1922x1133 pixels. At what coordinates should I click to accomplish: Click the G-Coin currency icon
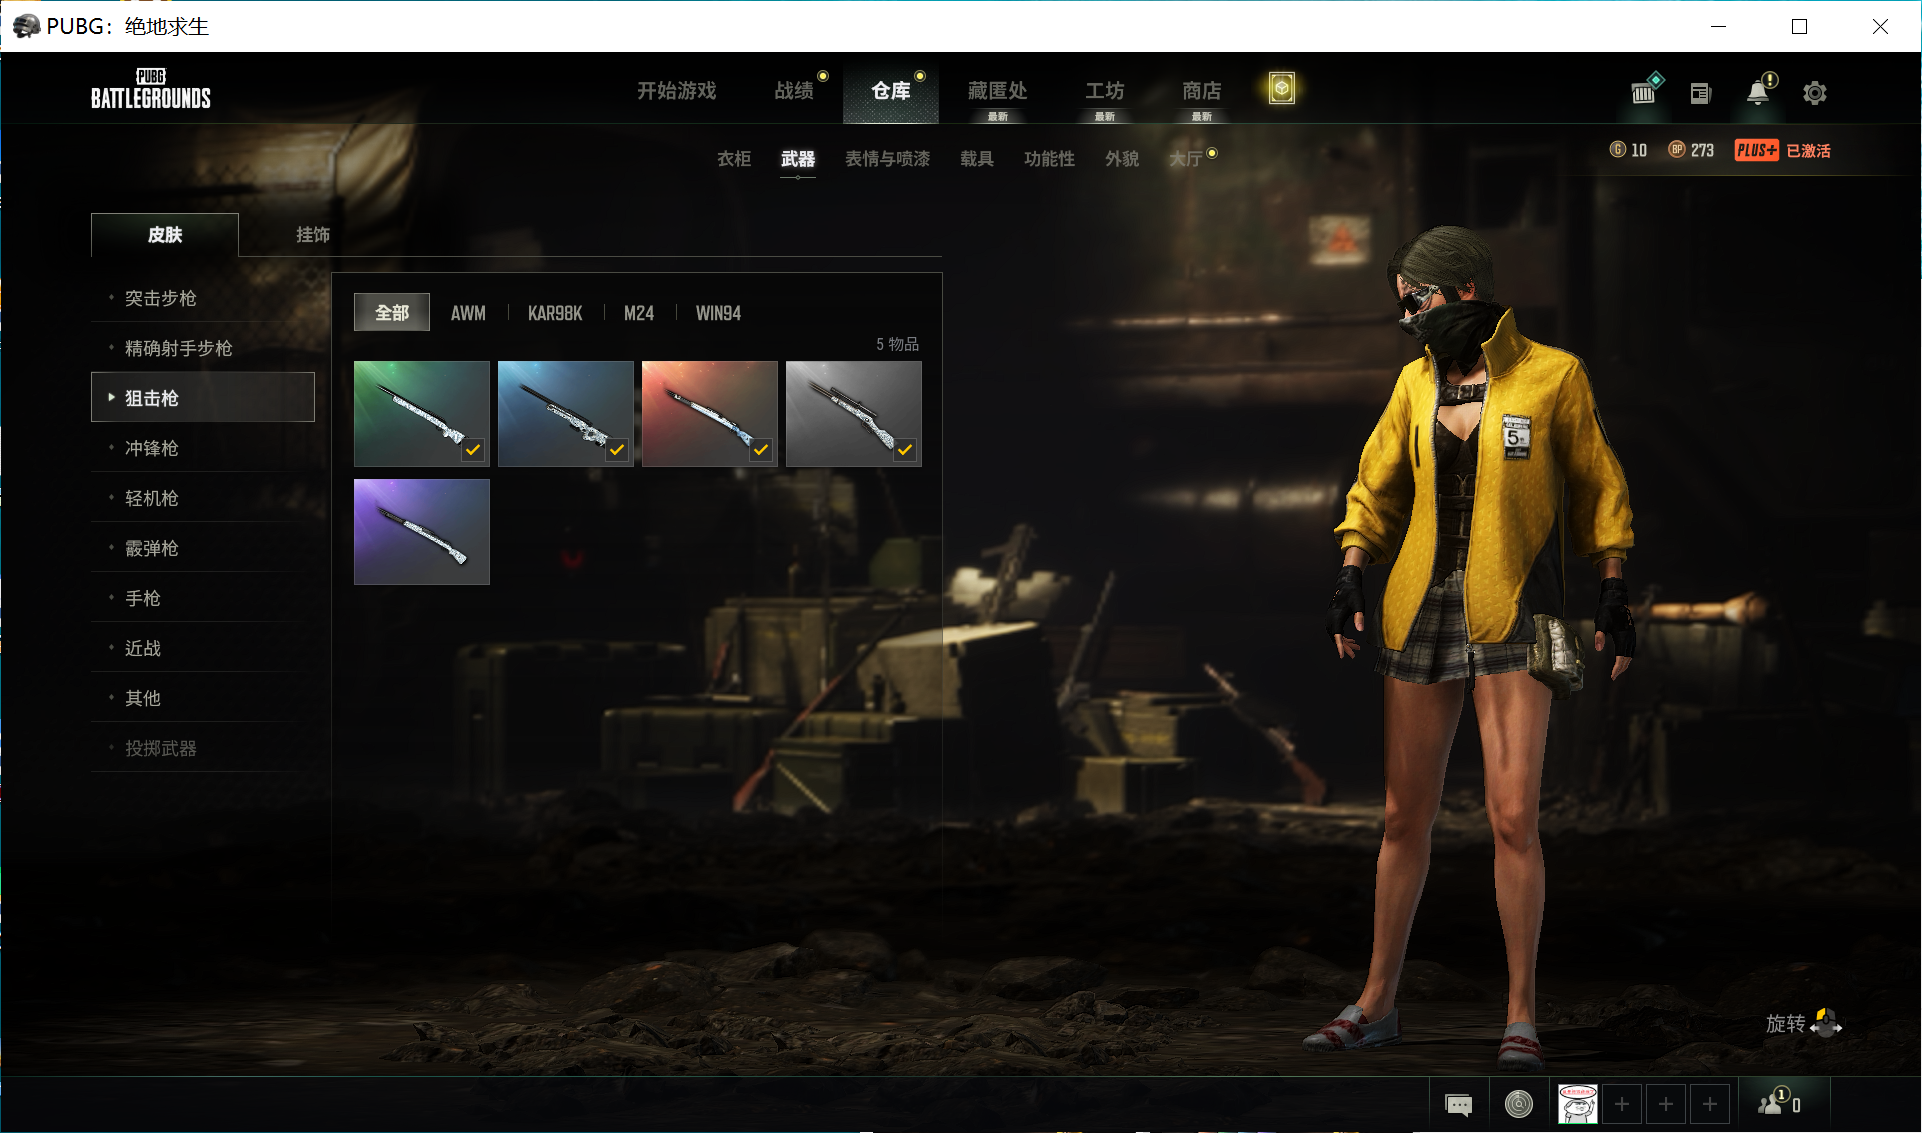pos(1617,150)
